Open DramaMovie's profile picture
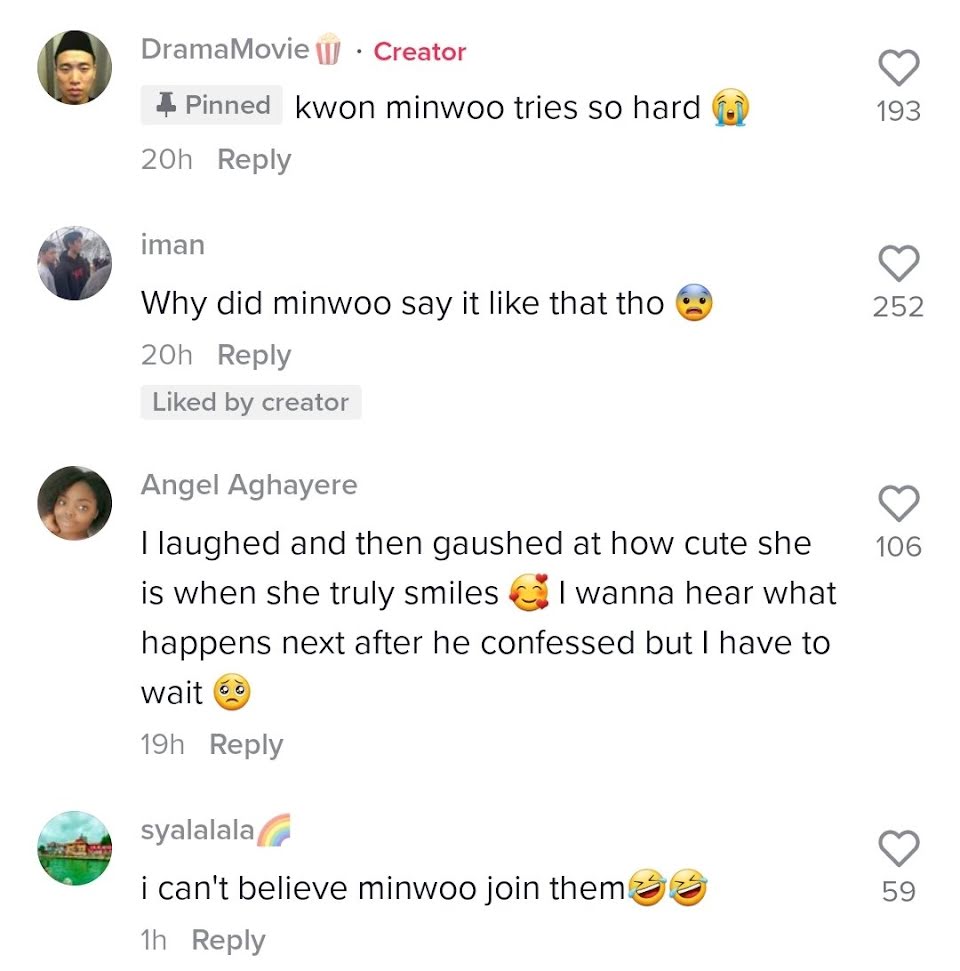This screenshot has height=971, width=960. 75,67
